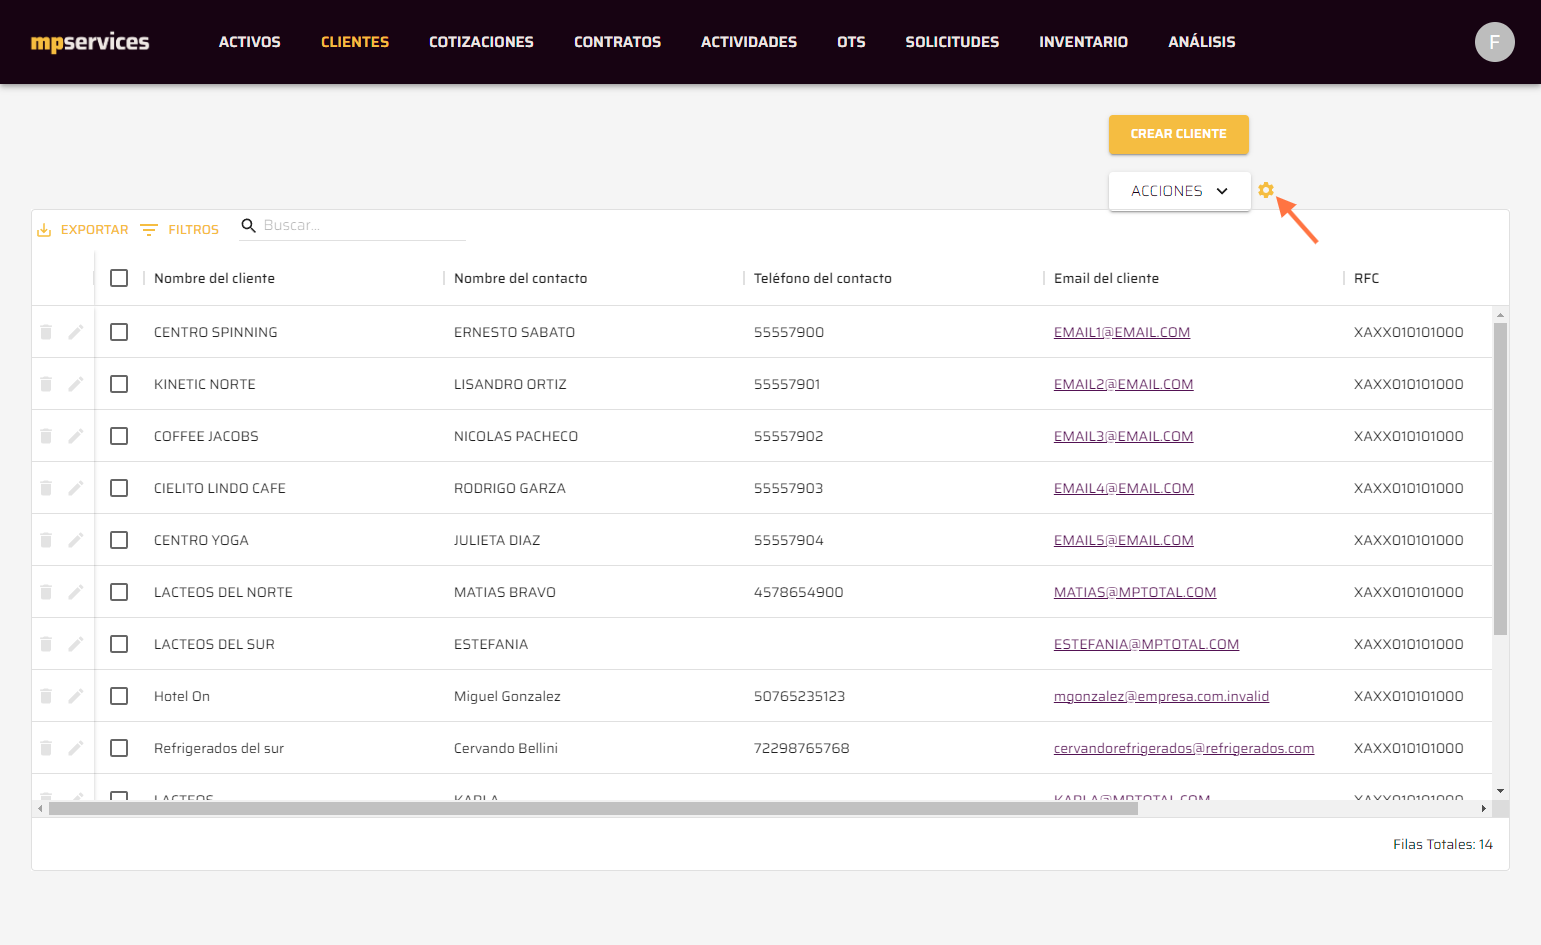Check the KINETIC NORTE row checkbox
This screenshot has width=1541, height=945.
pyautogui.click(x=119, y=384)
